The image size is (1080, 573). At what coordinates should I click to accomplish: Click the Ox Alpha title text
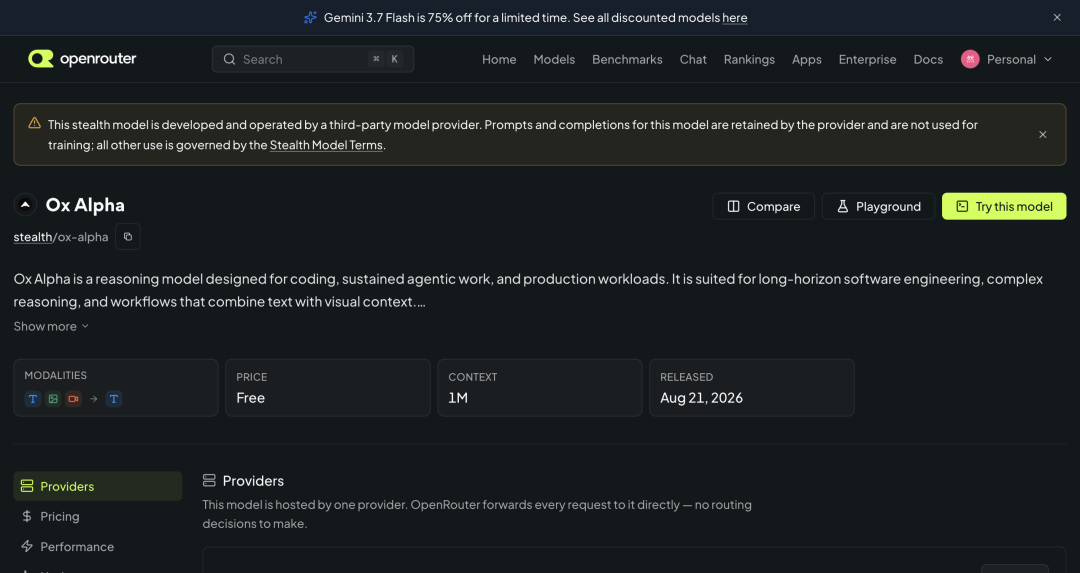tap(85, 205)
